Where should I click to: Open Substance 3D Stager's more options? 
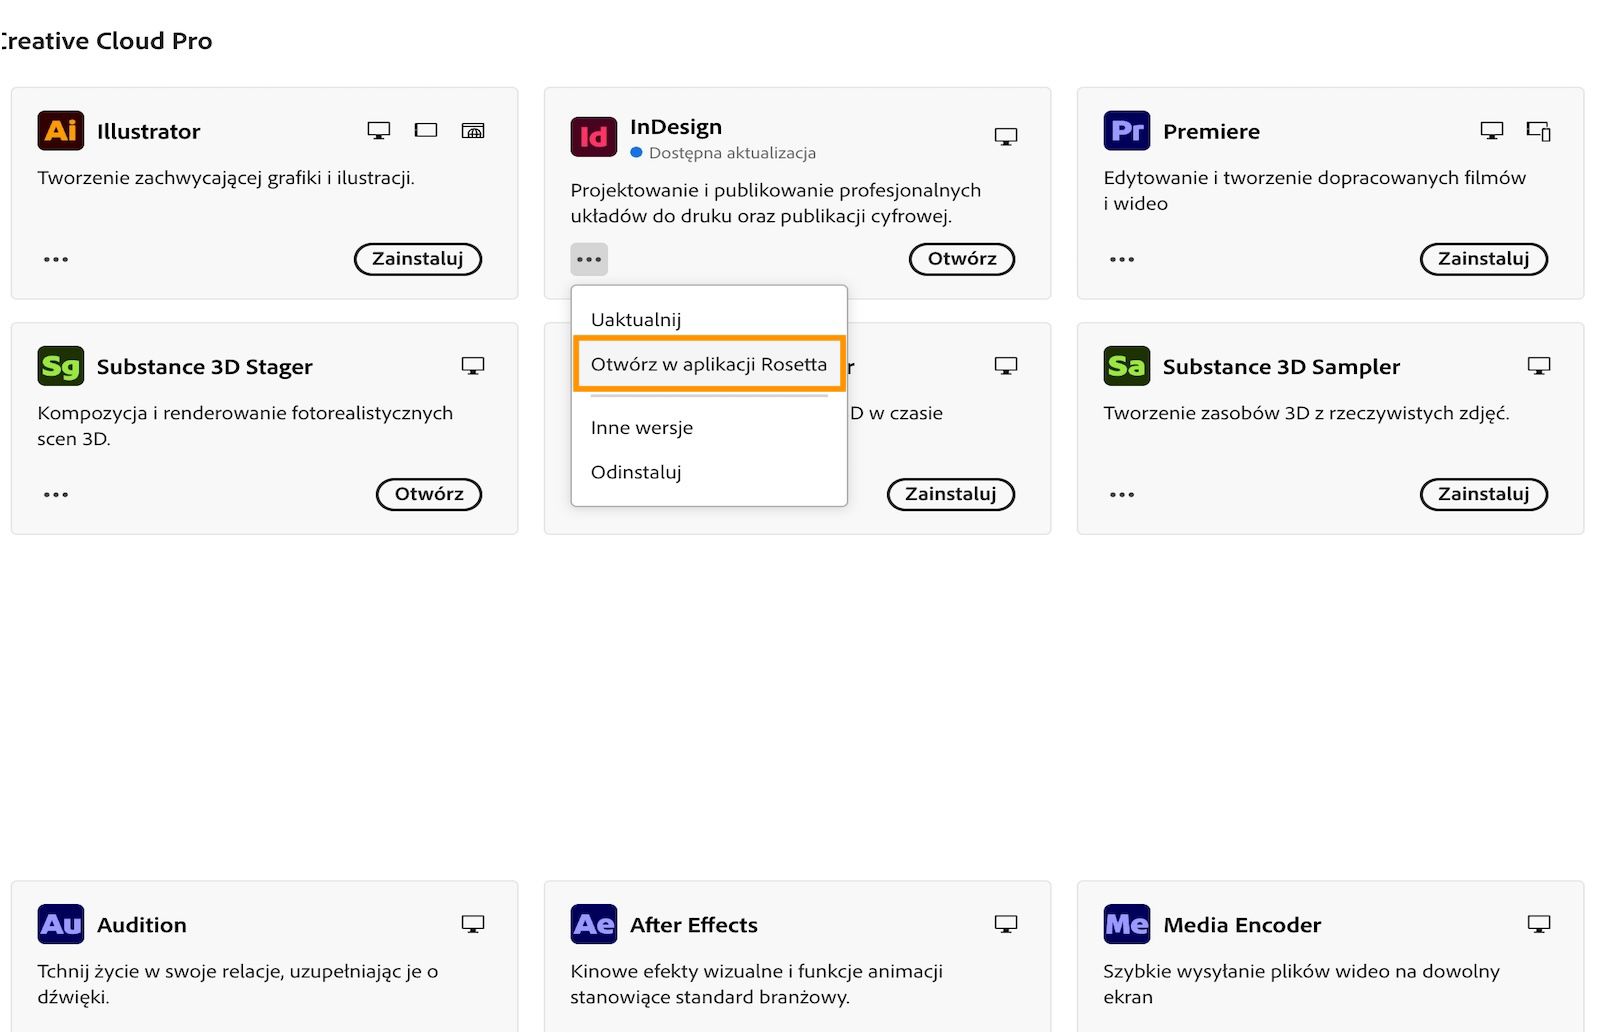click(56, 494)
